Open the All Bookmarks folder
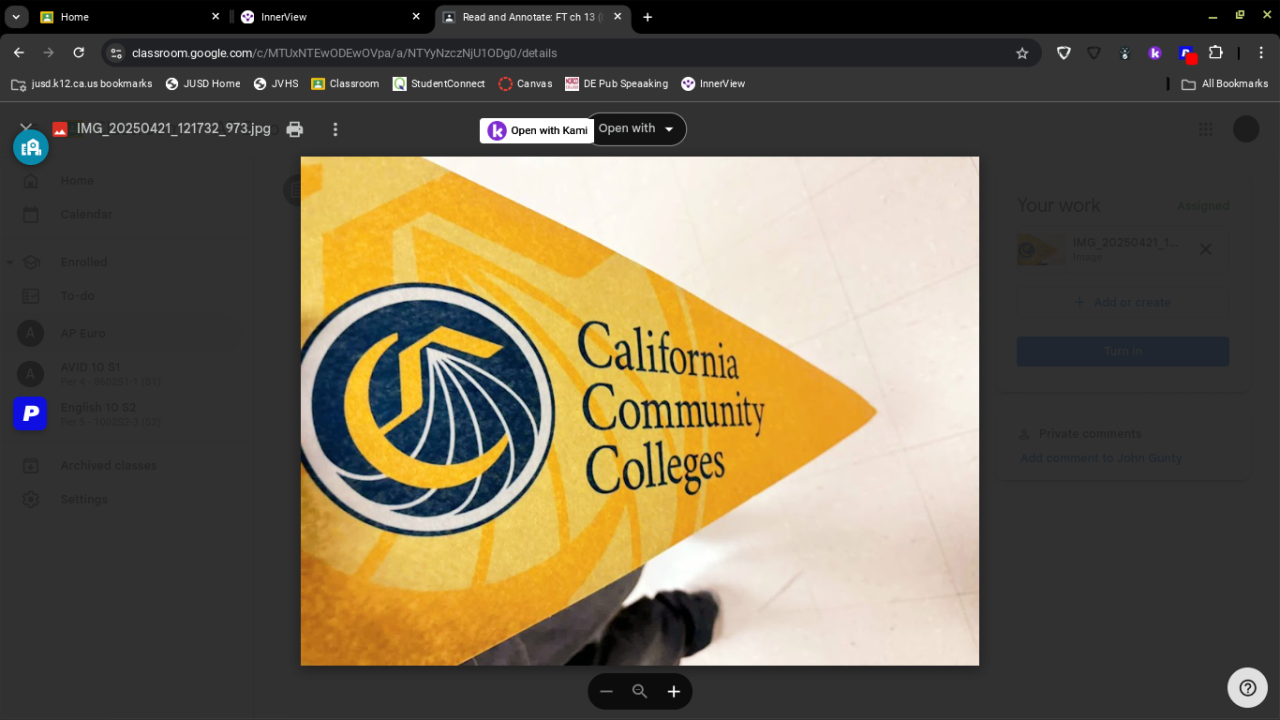This screenshot has height=720, width=1280. click(1224, 84)
